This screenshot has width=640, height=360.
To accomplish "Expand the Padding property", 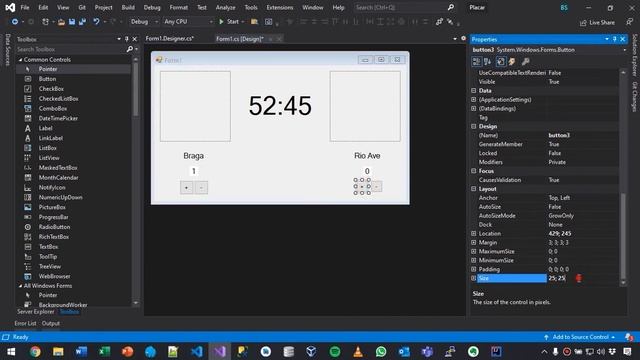I will coord(473,269).
